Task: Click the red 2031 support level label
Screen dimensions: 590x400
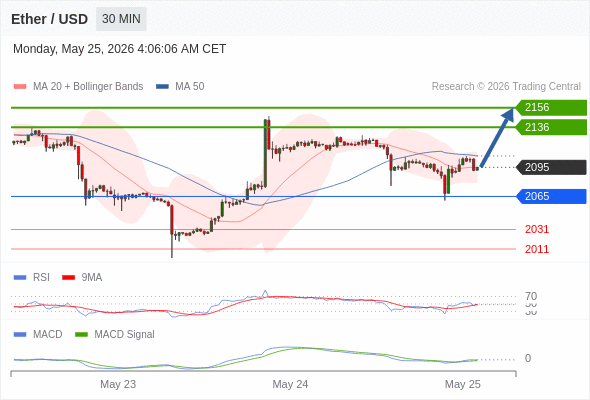Action: [x=537, y=229]
